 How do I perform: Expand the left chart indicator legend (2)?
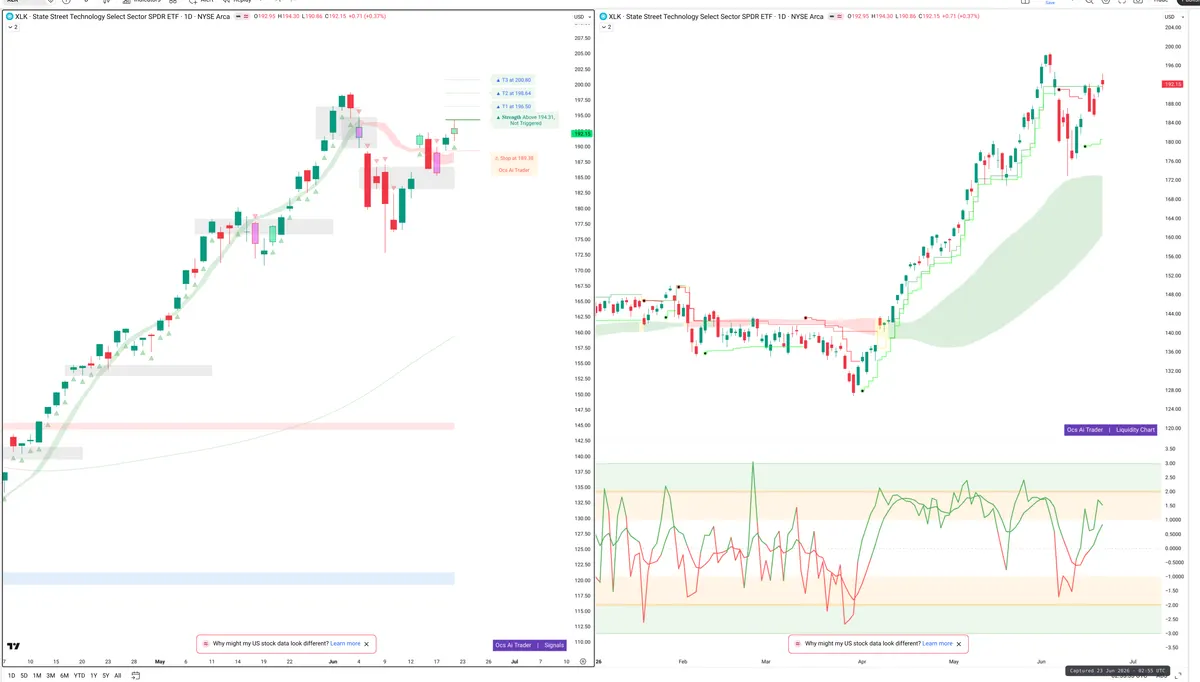click(x=13, y=27)
